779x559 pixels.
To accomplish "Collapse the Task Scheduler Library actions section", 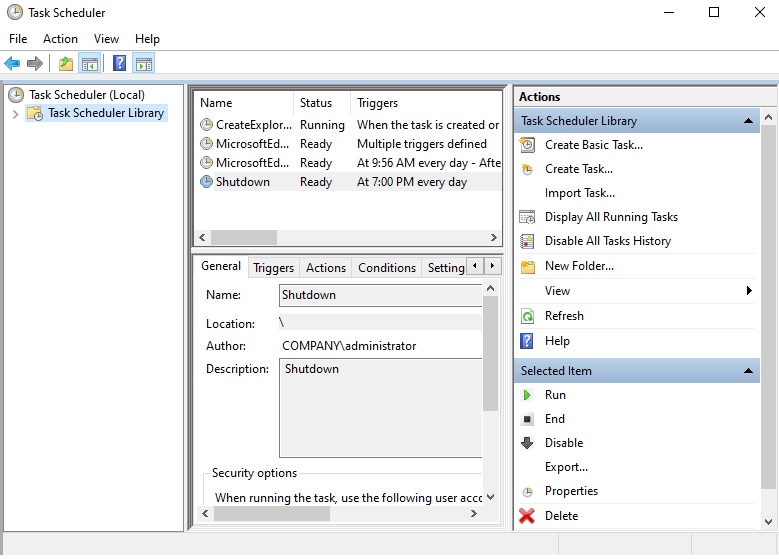I will 748,121.
